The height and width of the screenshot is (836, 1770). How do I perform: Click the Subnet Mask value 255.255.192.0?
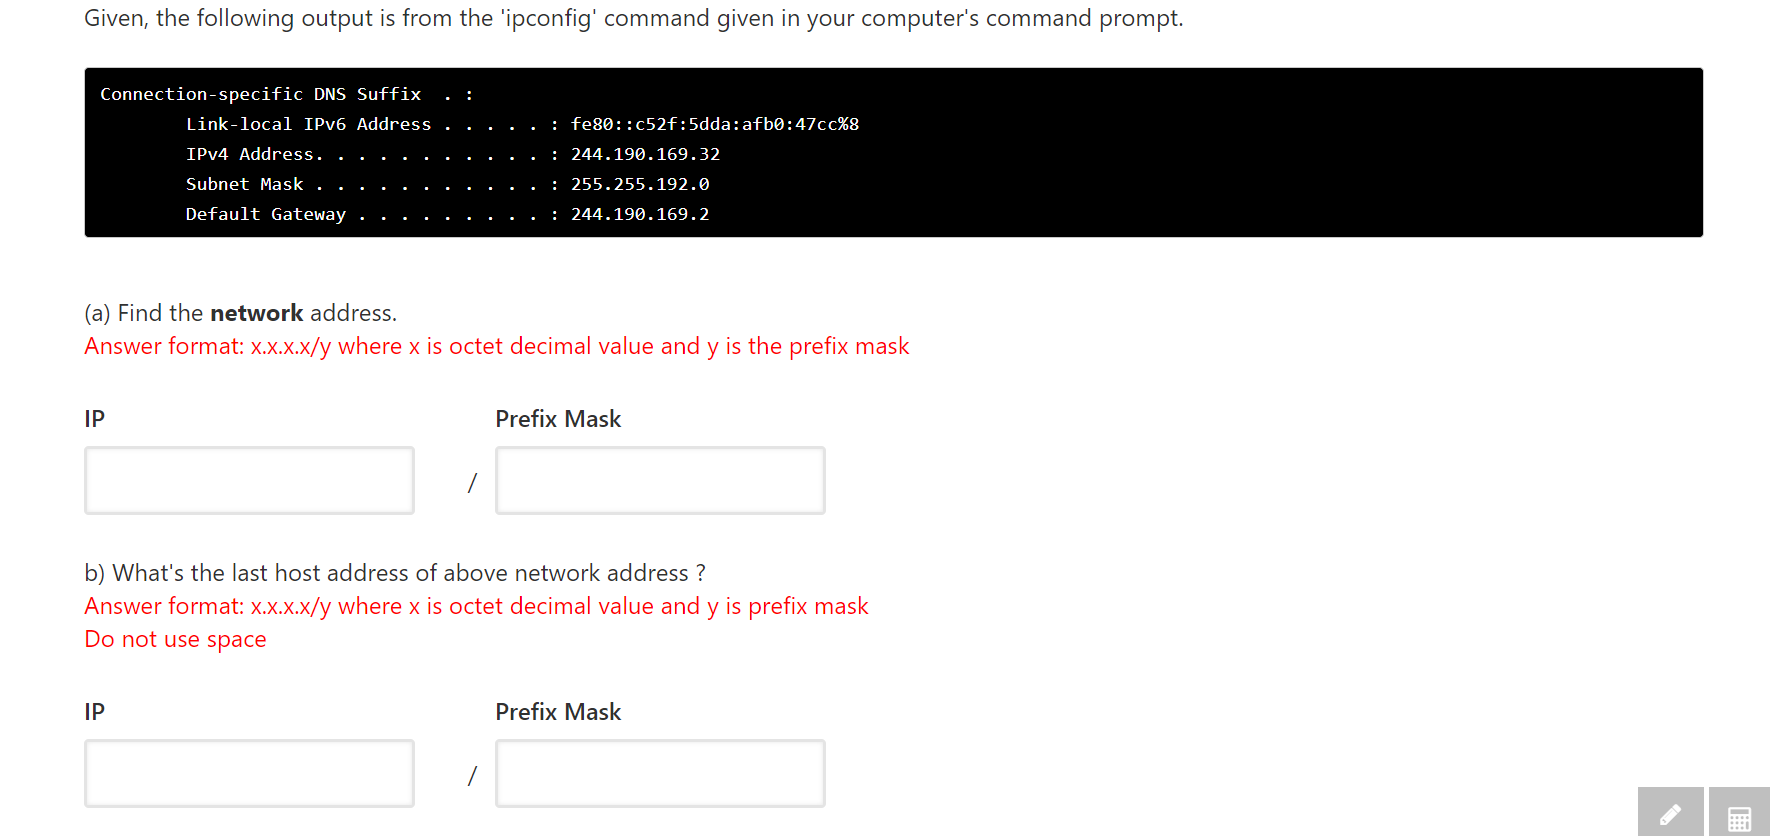pos(640,184)
